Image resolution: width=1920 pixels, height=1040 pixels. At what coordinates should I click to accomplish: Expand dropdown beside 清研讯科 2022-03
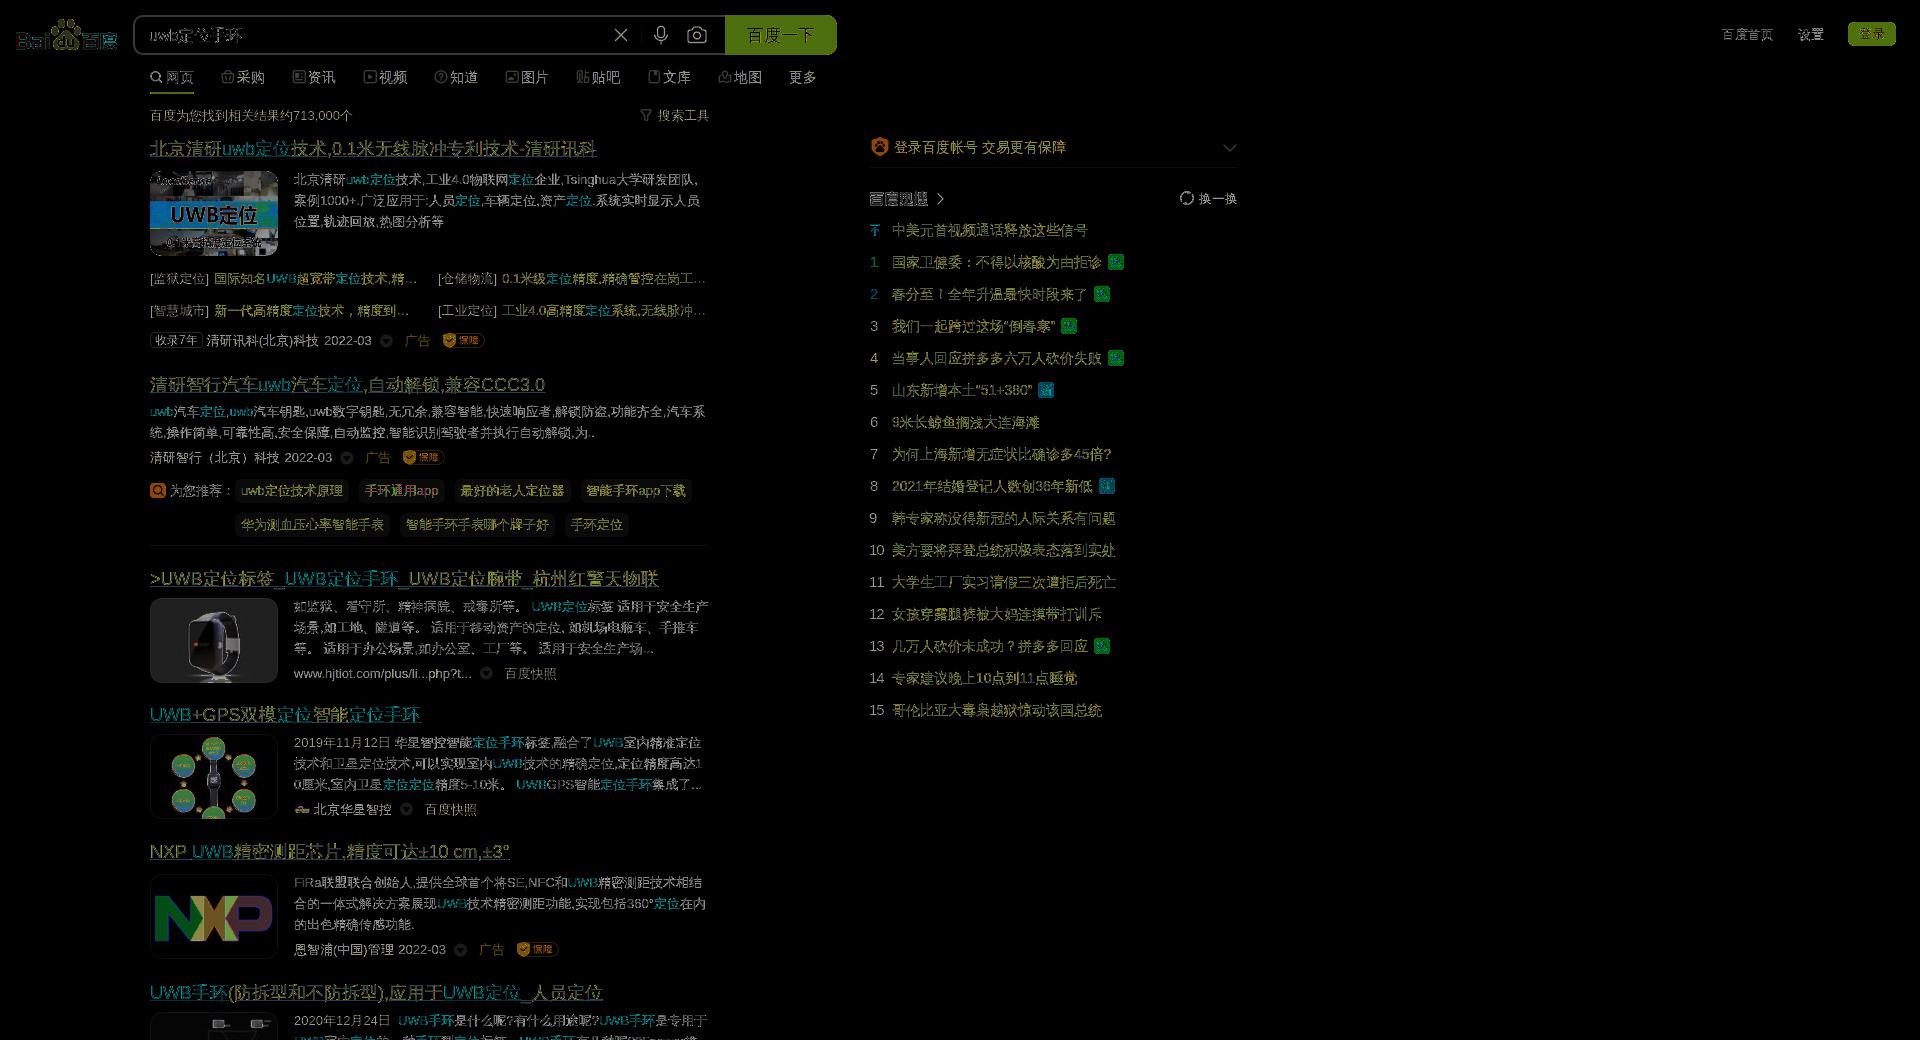pos(386,341)
